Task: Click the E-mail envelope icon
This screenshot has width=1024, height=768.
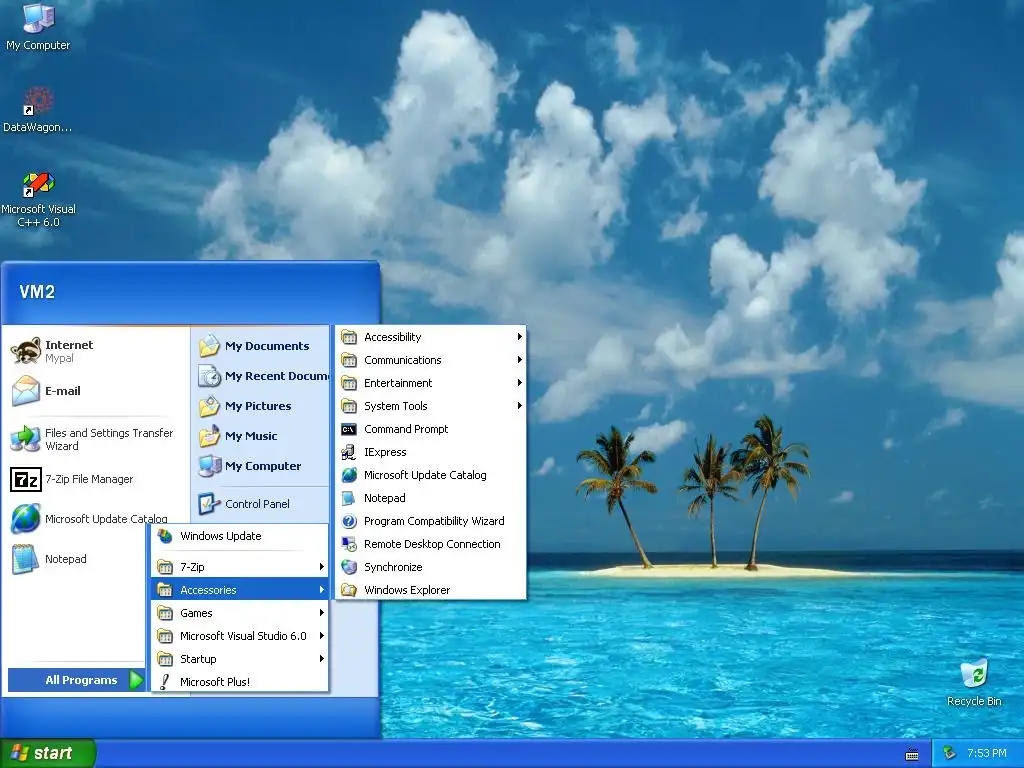Action: tap(25, 391)
